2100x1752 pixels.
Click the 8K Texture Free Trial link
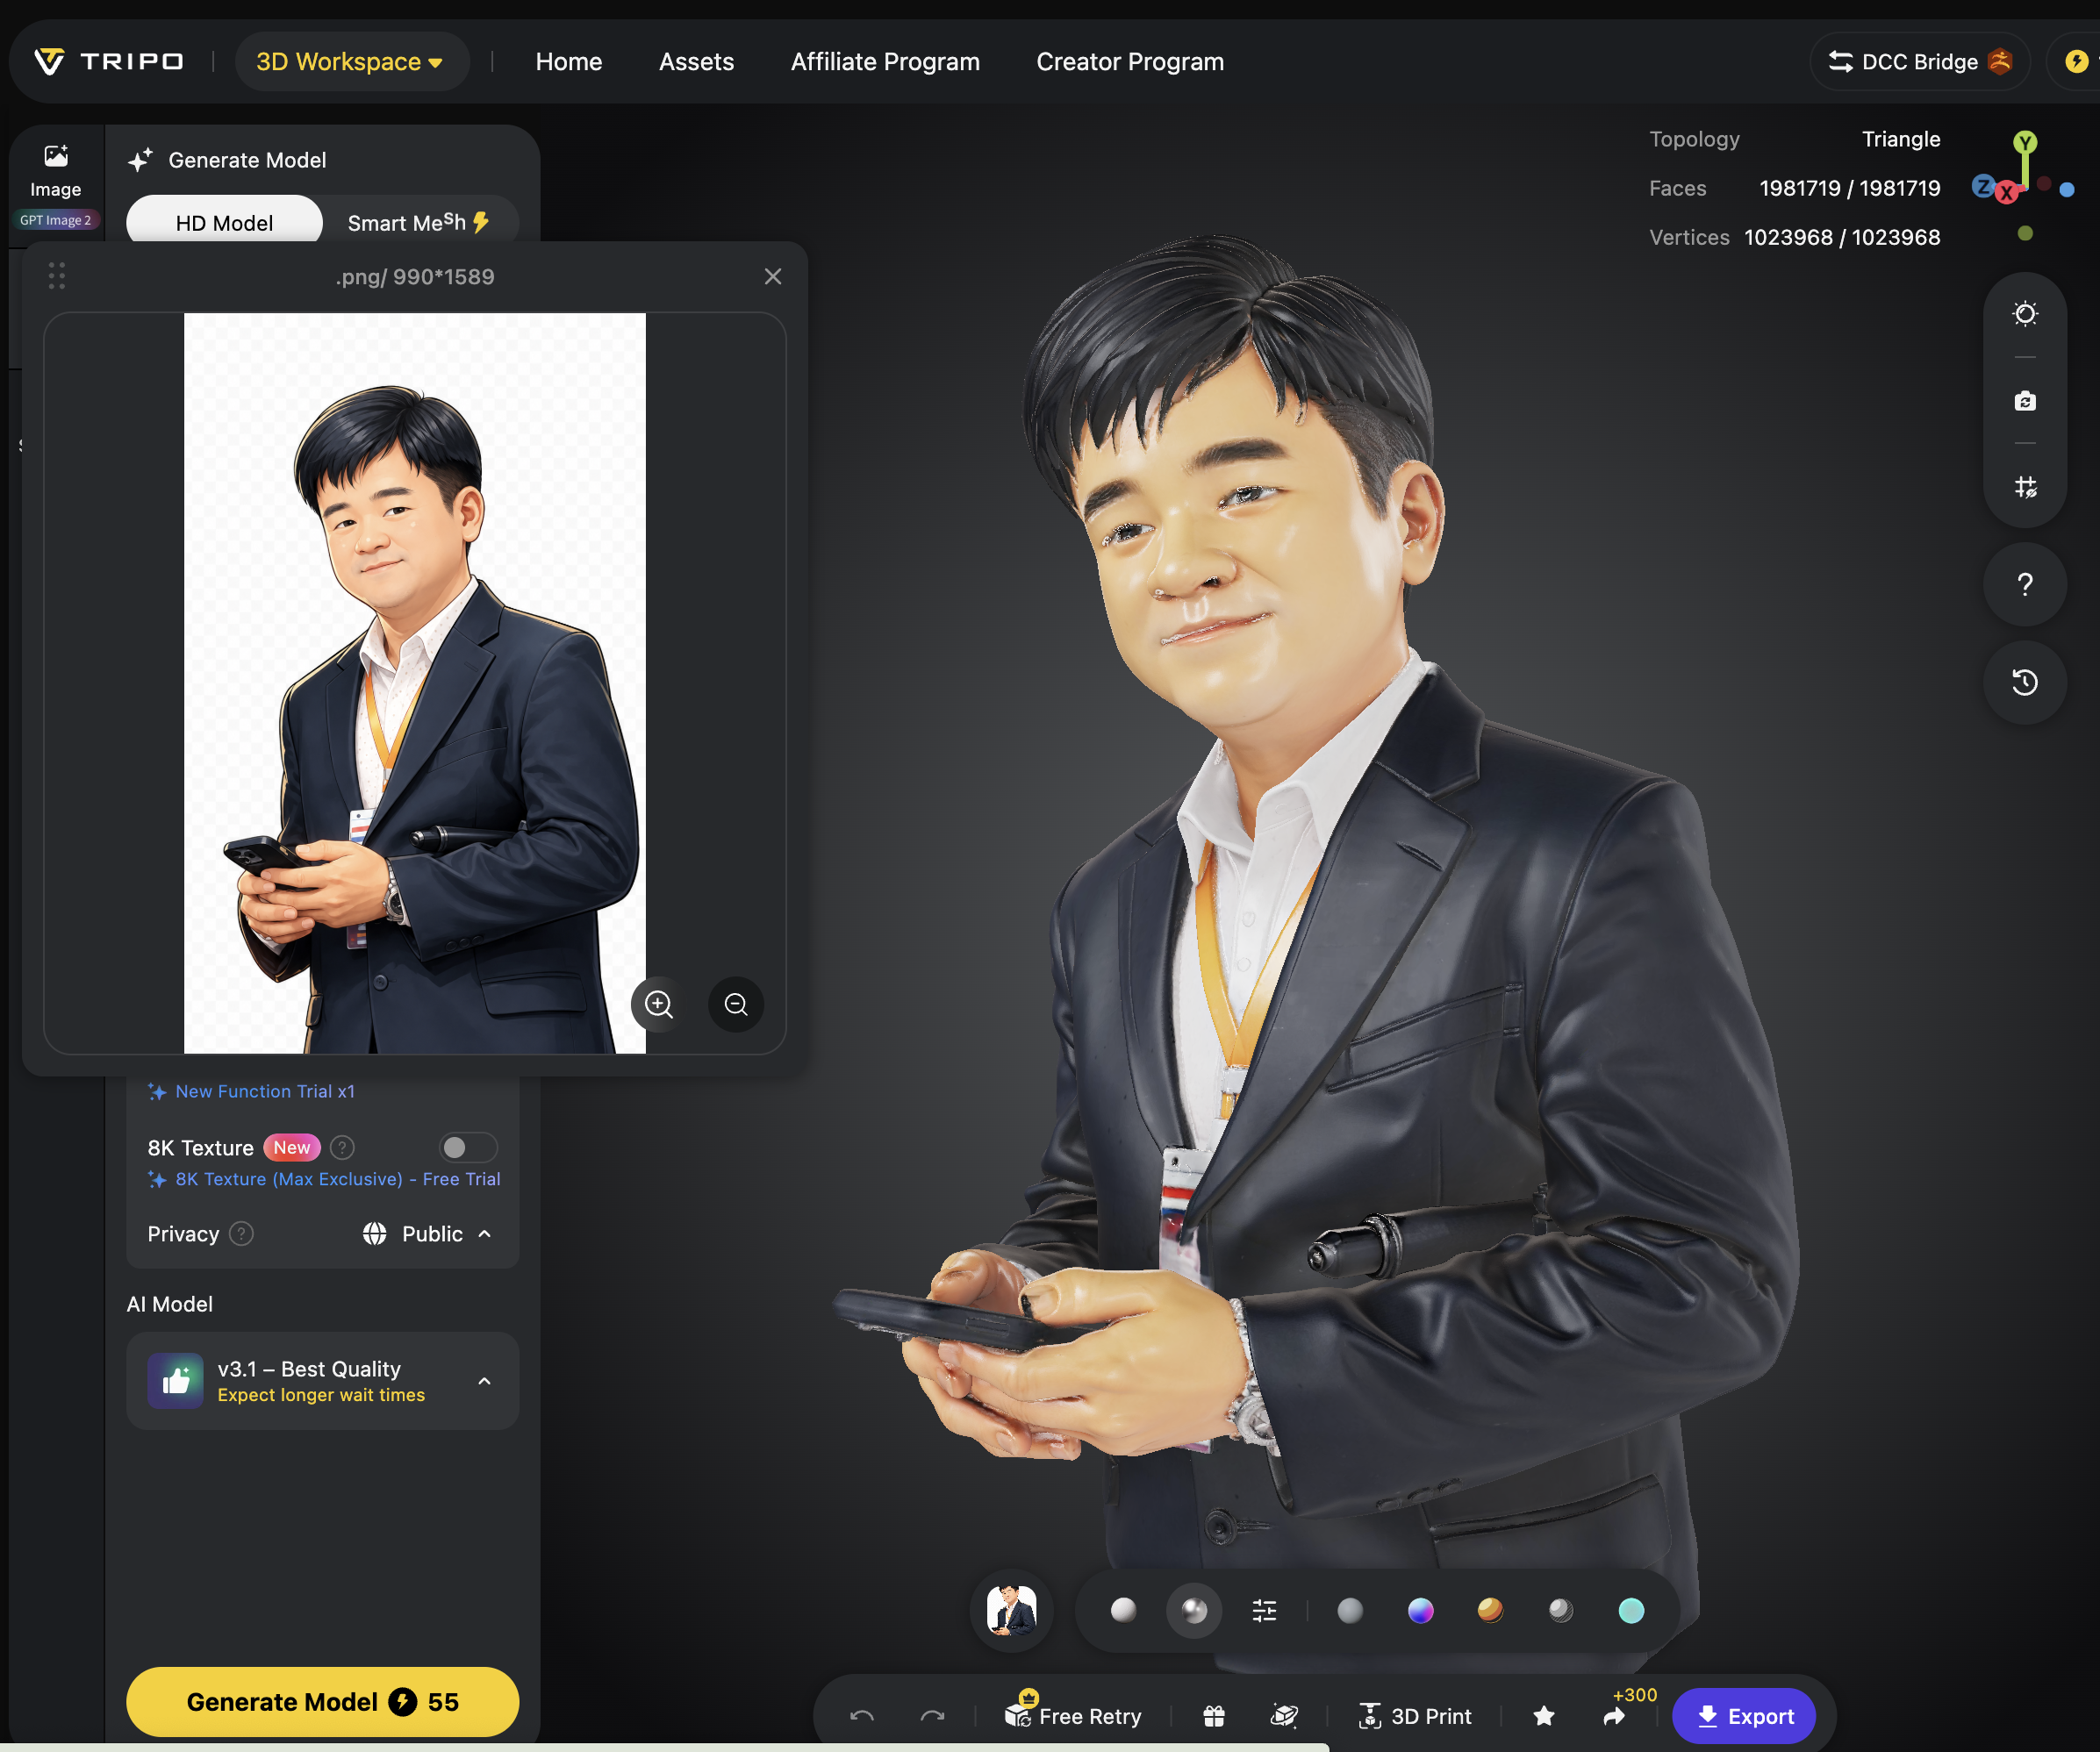click(338, 1179)
